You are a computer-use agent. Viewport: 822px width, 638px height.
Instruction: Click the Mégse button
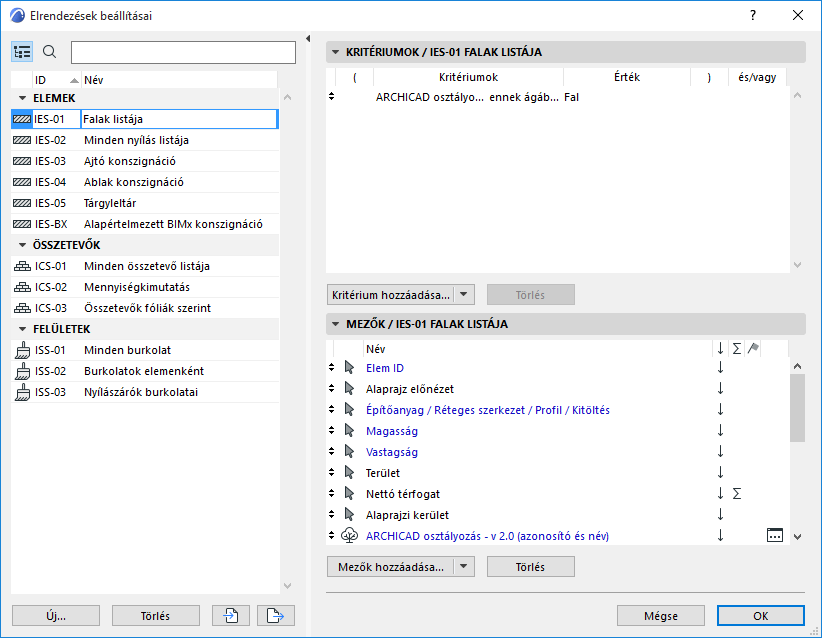click(x=661, y=615)
